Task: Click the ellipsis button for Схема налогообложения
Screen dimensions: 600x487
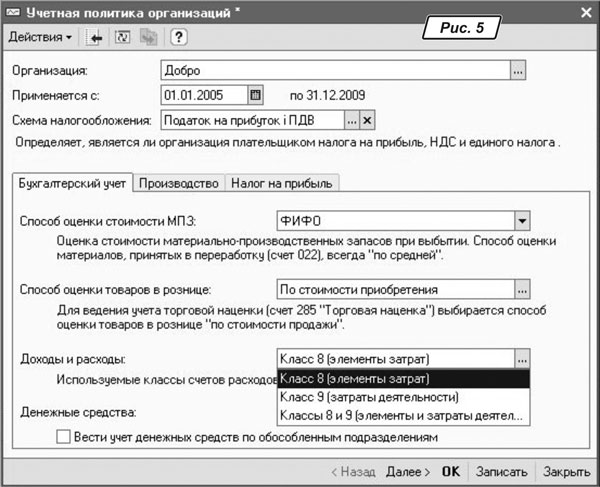Action: 351,121
